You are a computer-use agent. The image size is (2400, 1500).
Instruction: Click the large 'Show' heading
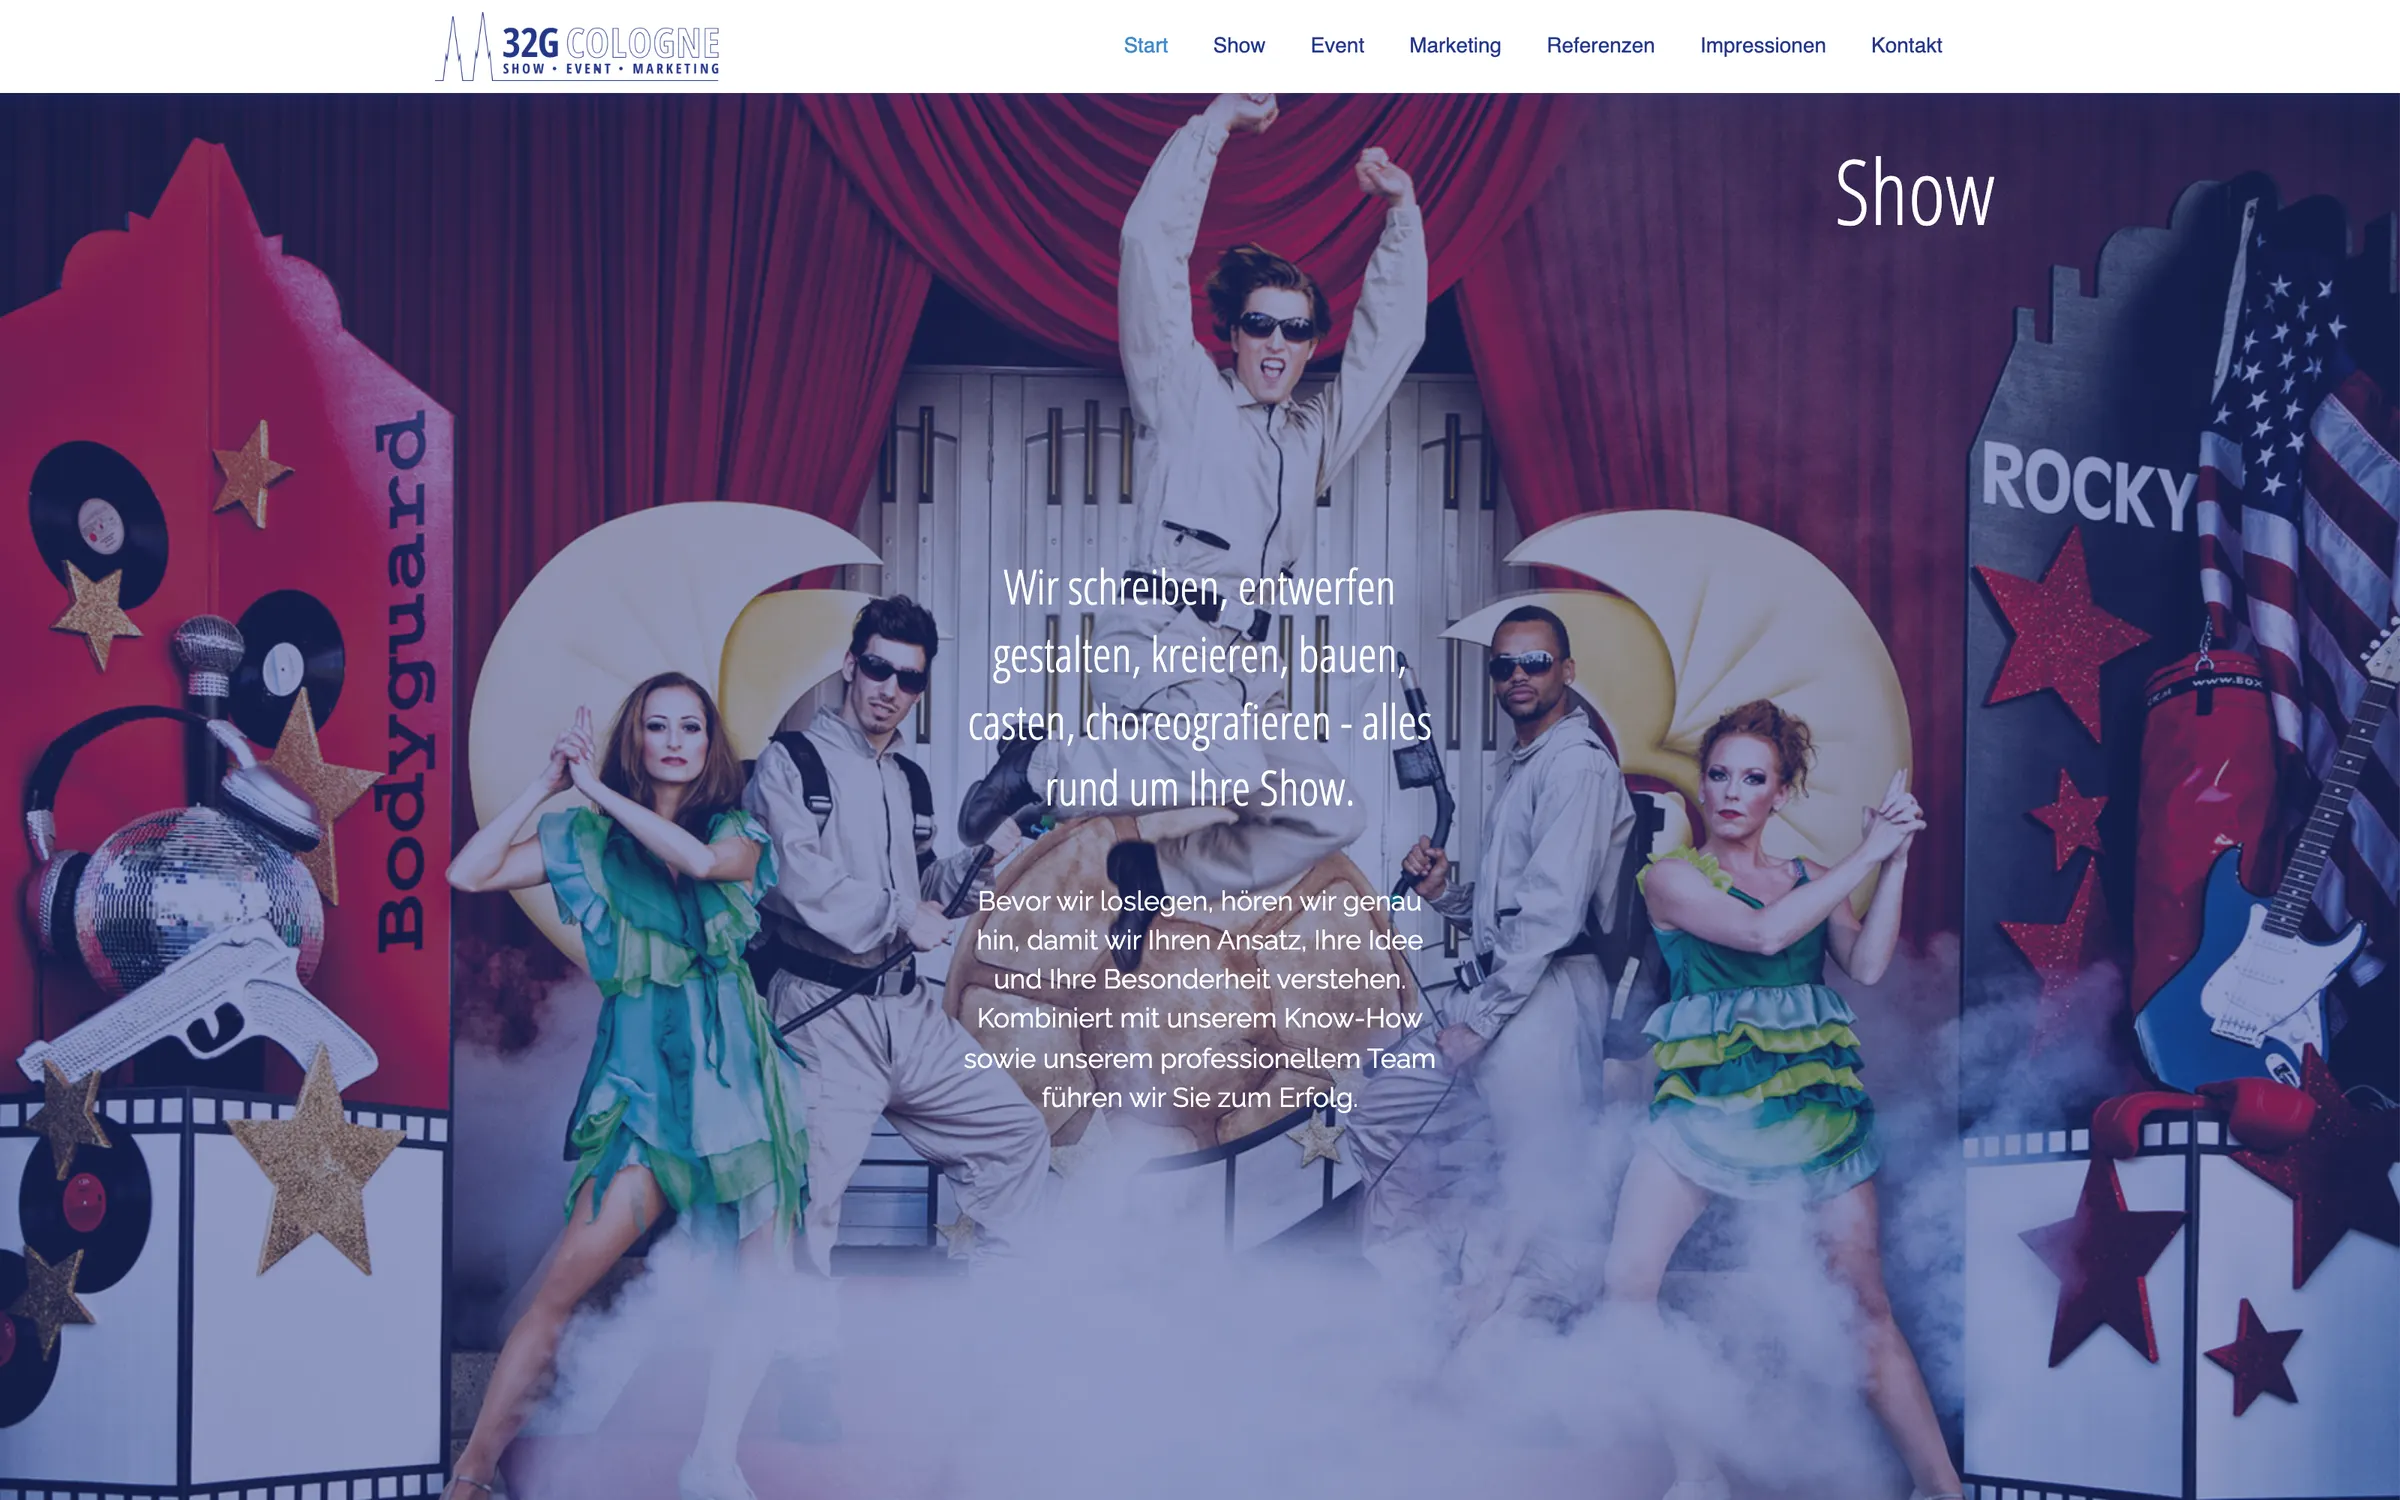point(1914,194)
